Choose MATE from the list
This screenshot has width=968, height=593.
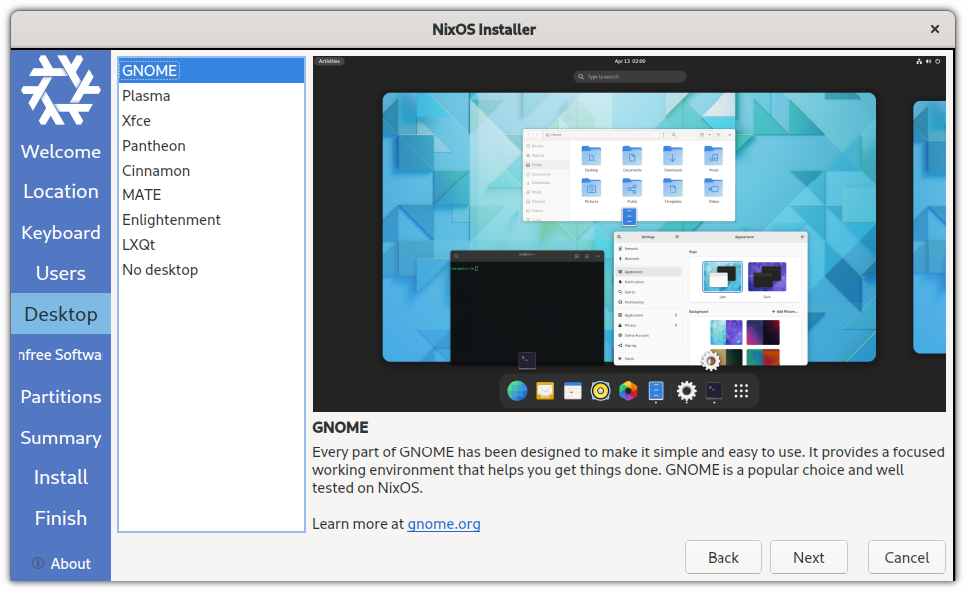point(211,195)
